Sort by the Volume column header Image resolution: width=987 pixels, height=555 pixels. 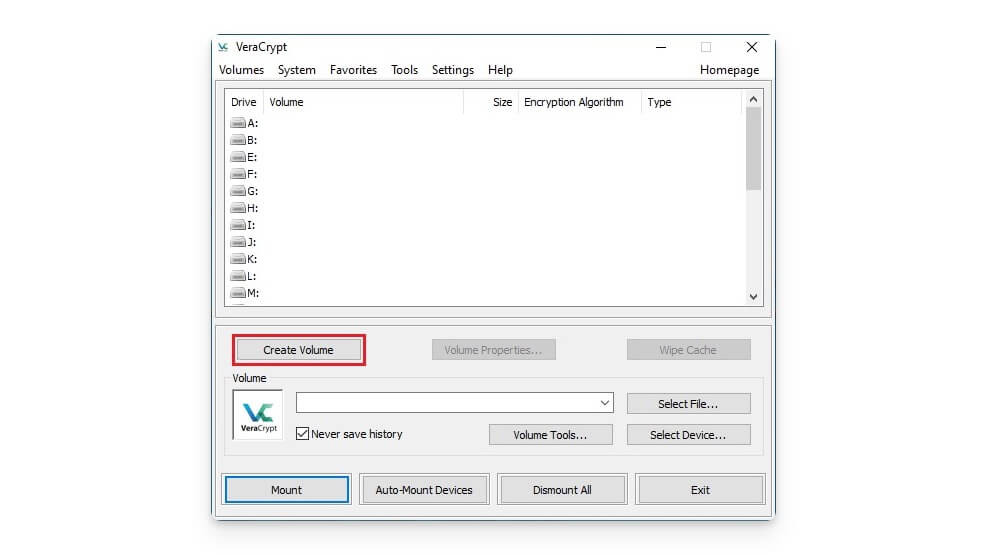pos(363,102)
